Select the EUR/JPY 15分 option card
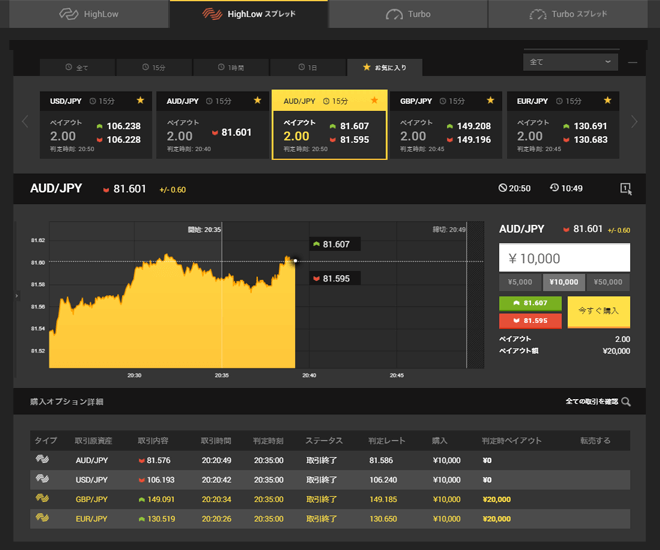 point(563,125)
